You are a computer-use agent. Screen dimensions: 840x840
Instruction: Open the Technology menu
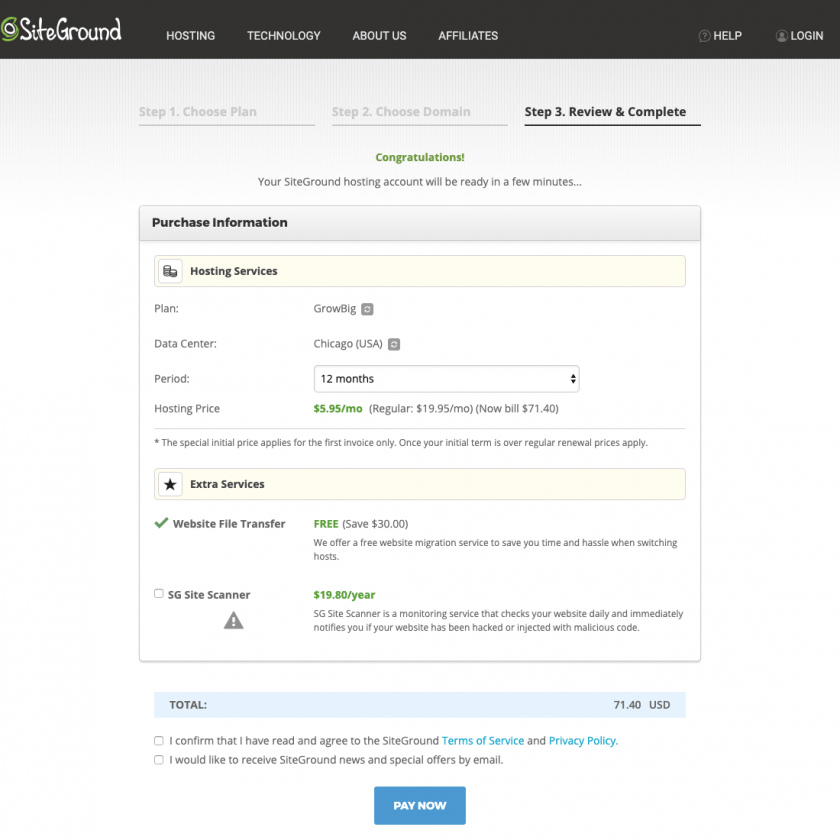[283, 36]
